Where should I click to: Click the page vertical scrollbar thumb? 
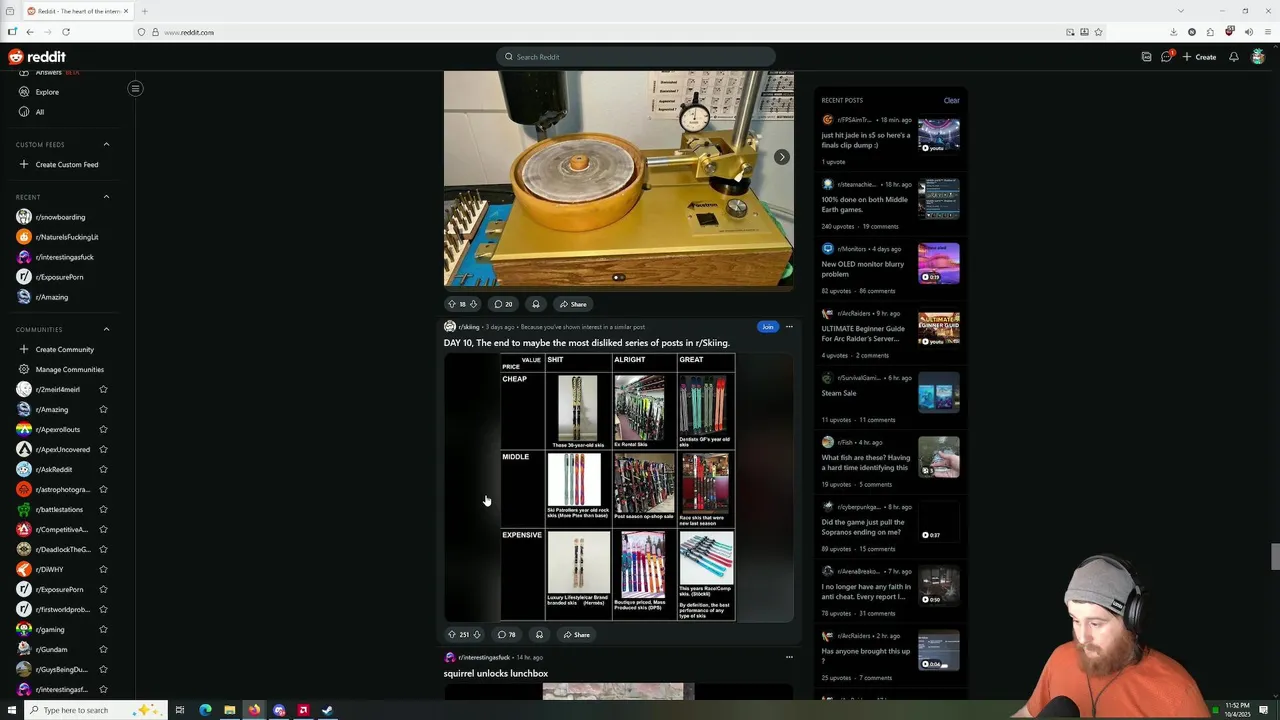(1274, 556)
